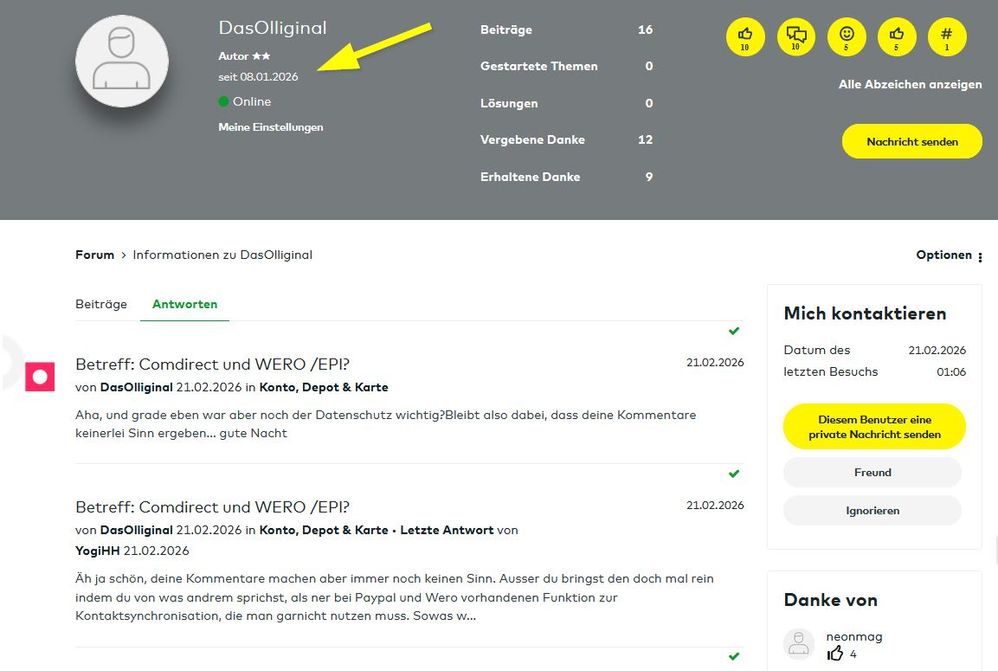This screenshot has height=671, width=998.
Task: Open the first thumbs-up badge with 10
Action: (x=745, y=37)
